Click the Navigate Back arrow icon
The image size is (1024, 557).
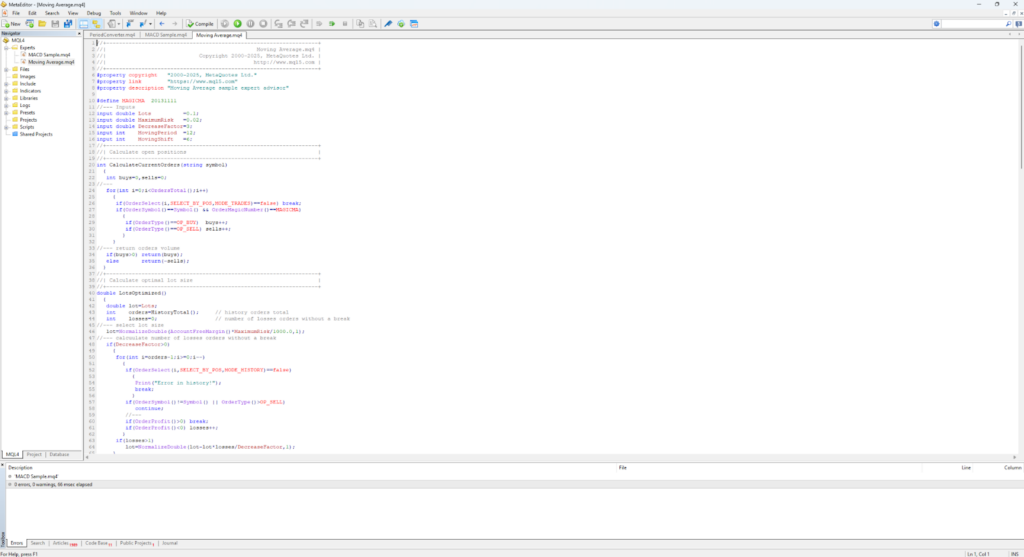162,23
